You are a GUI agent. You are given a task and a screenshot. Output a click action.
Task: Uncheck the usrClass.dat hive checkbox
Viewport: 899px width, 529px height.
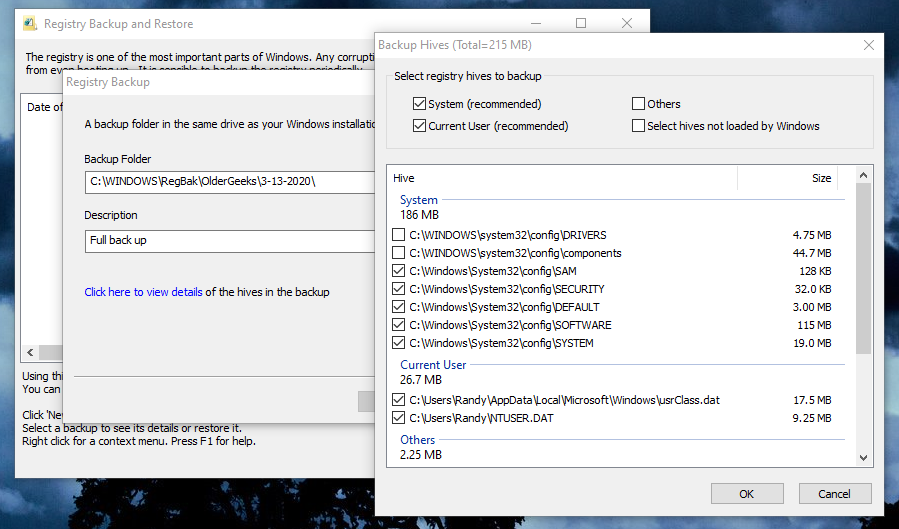coord(398,399)
